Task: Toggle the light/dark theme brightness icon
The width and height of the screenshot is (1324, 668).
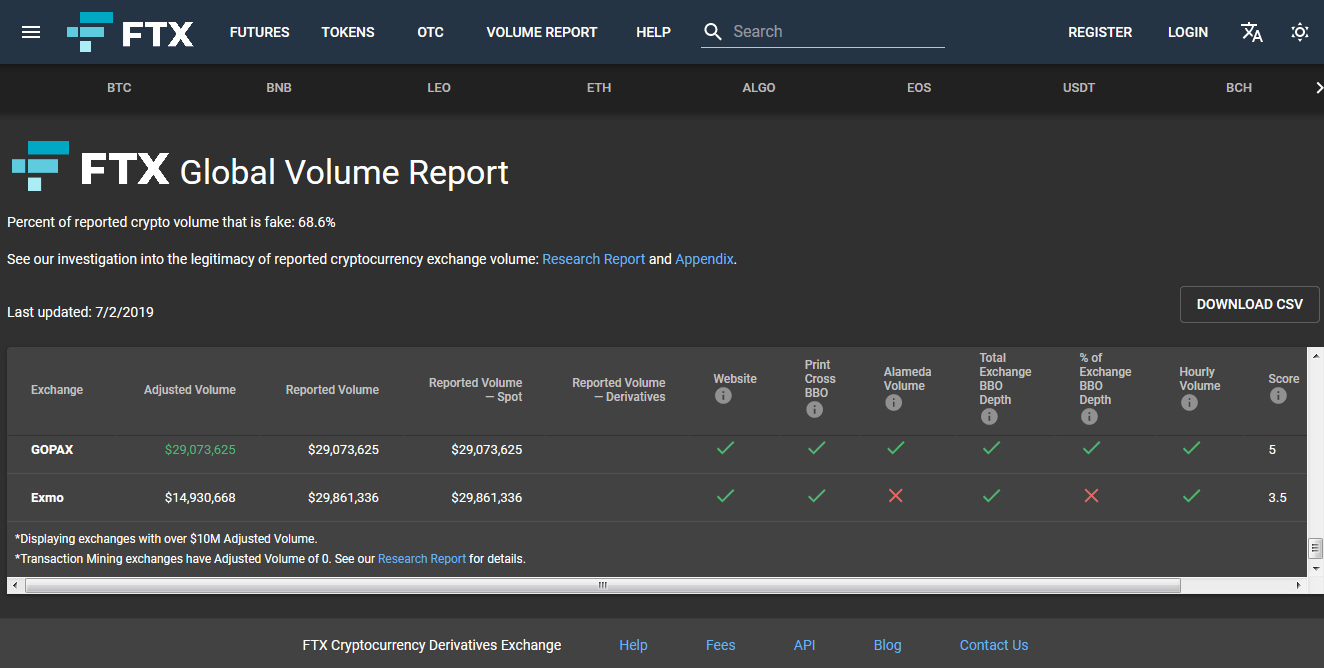Action: point(1300,32)
